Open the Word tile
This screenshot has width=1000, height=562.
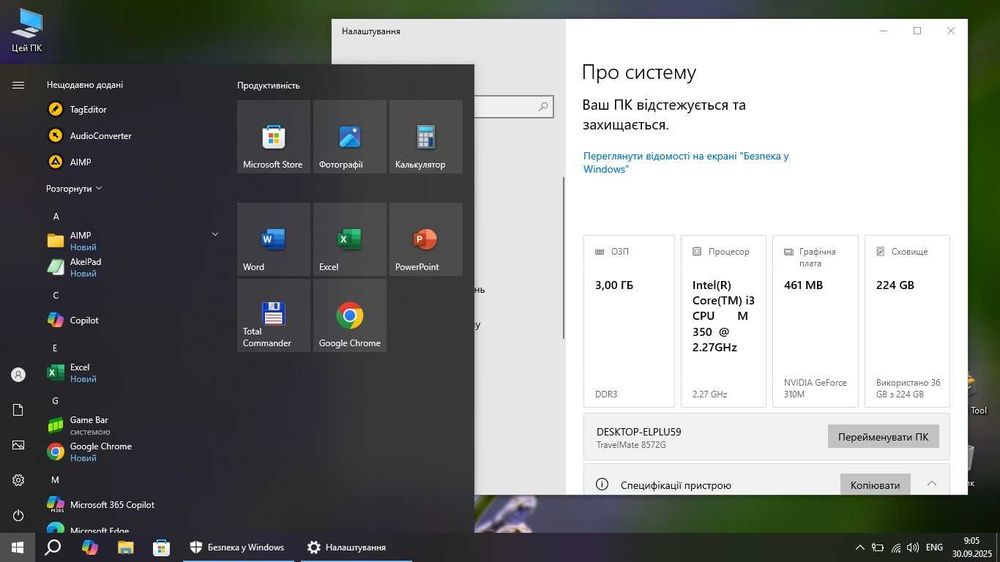tap(274, 239)
